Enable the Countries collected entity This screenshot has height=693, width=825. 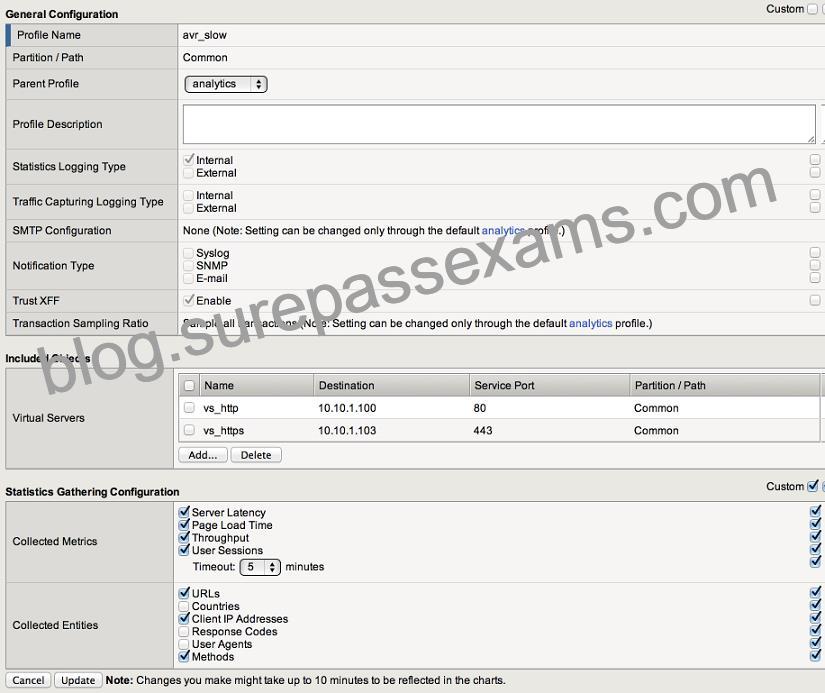pos(184,606)
